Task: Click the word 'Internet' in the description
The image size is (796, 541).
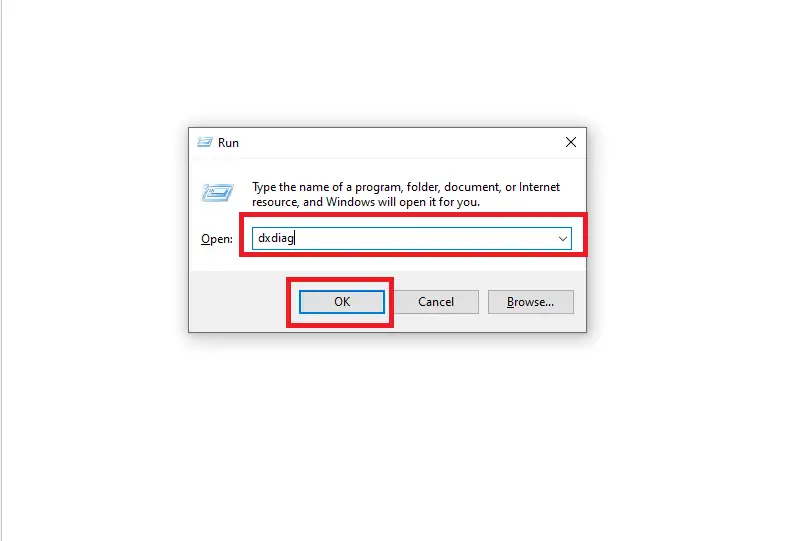Action: 539,187
